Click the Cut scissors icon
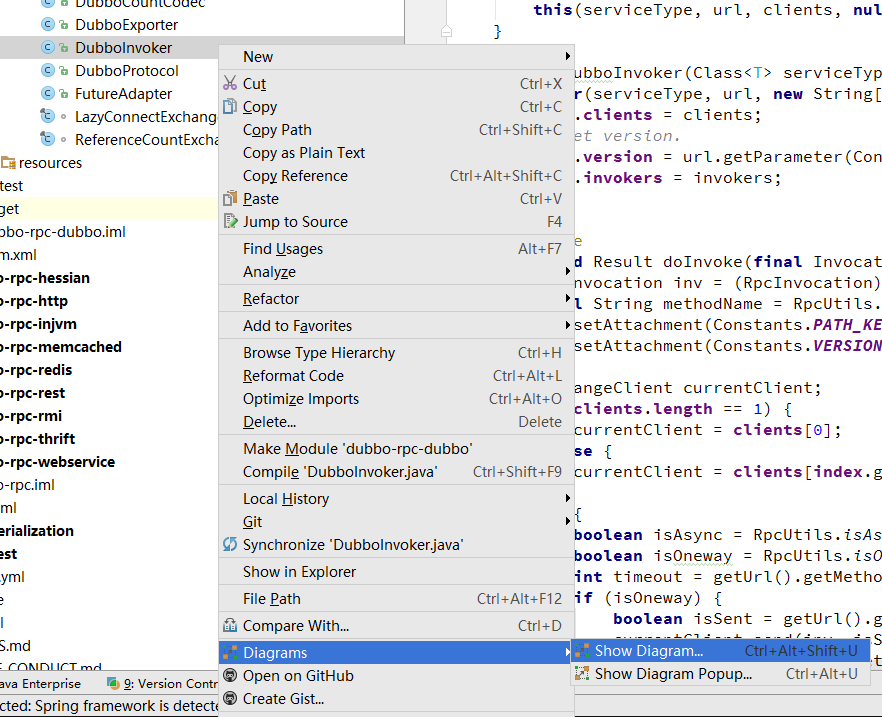The height and width of the screenshot is (717, 882). 230,83
